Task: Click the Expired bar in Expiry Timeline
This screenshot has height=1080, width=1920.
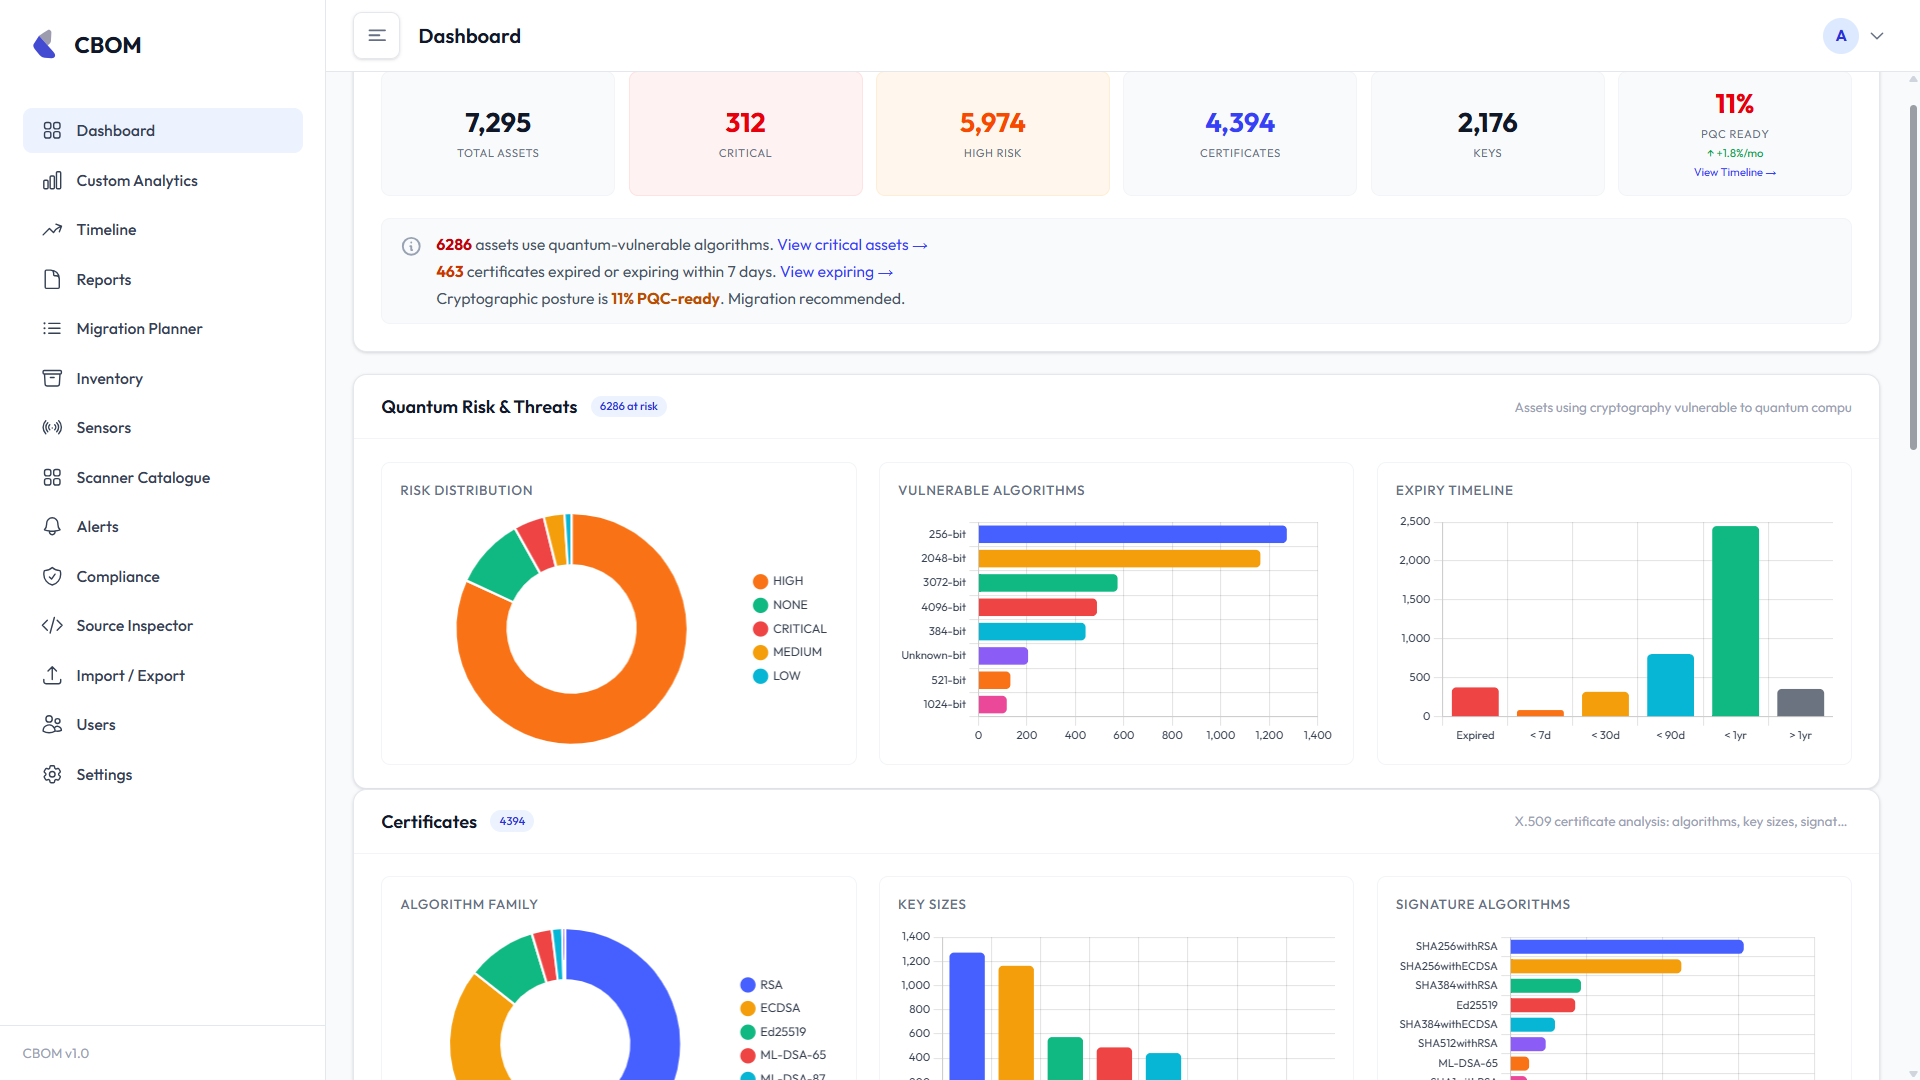Action: pos(1475,702)
